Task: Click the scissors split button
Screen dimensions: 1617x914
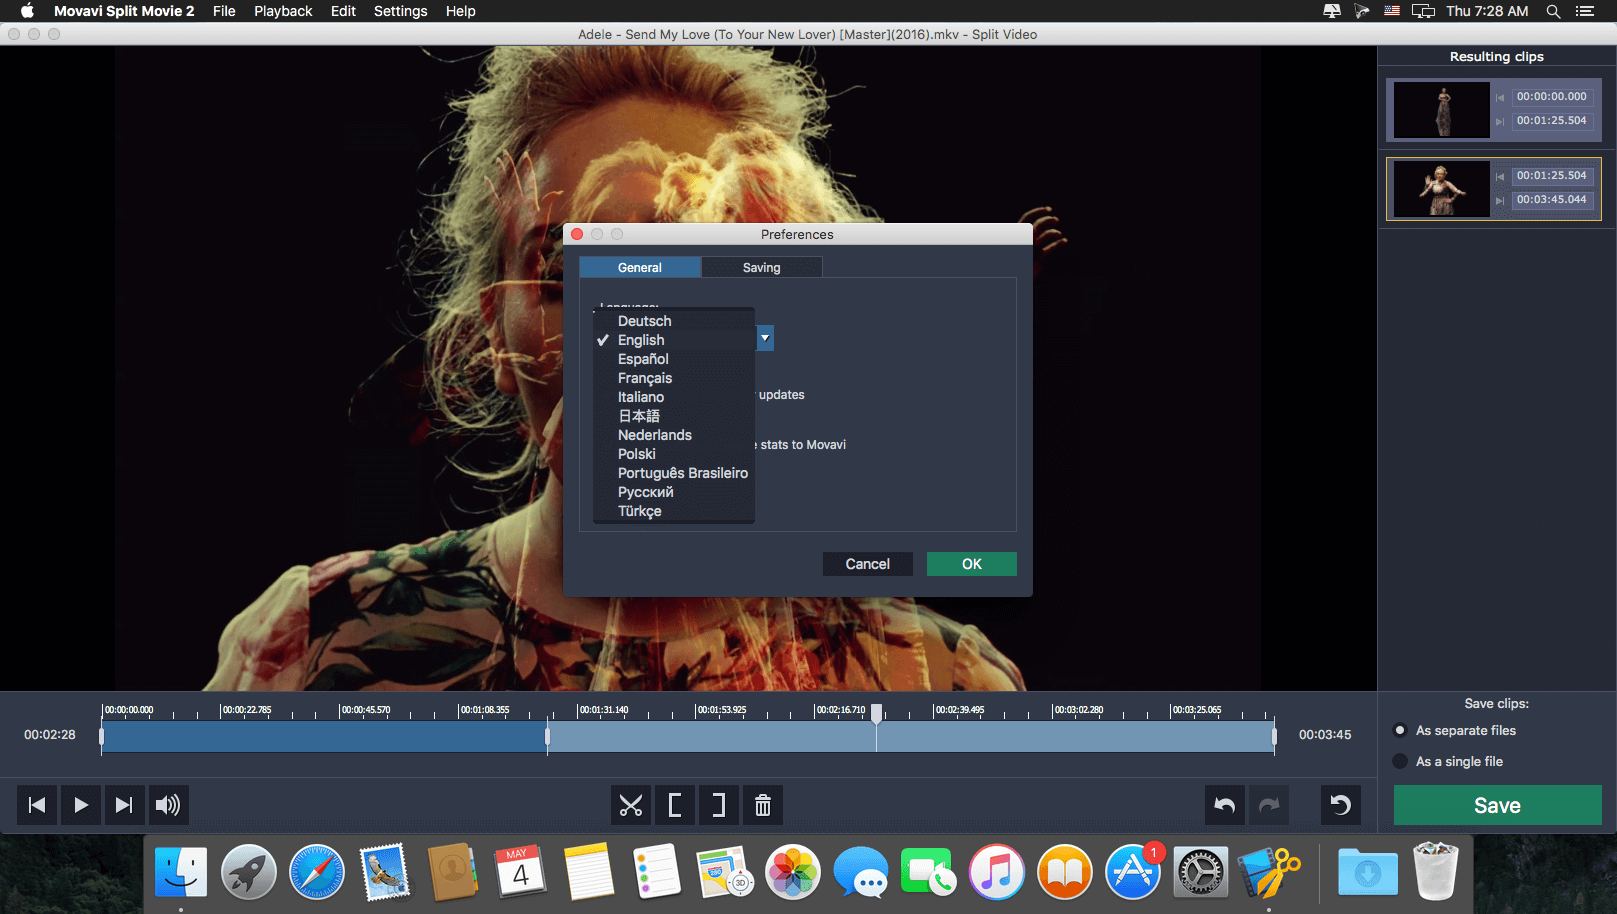Action: 631,805
